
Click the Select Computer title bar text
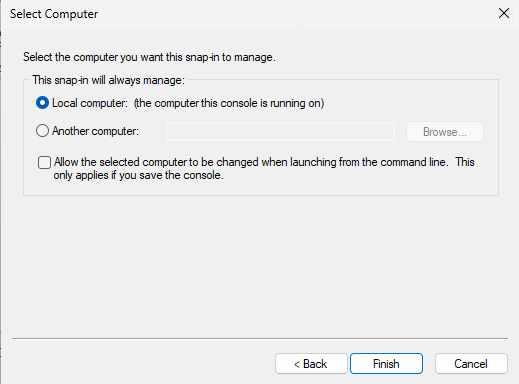pyautogui.click(x=54, y=14)
